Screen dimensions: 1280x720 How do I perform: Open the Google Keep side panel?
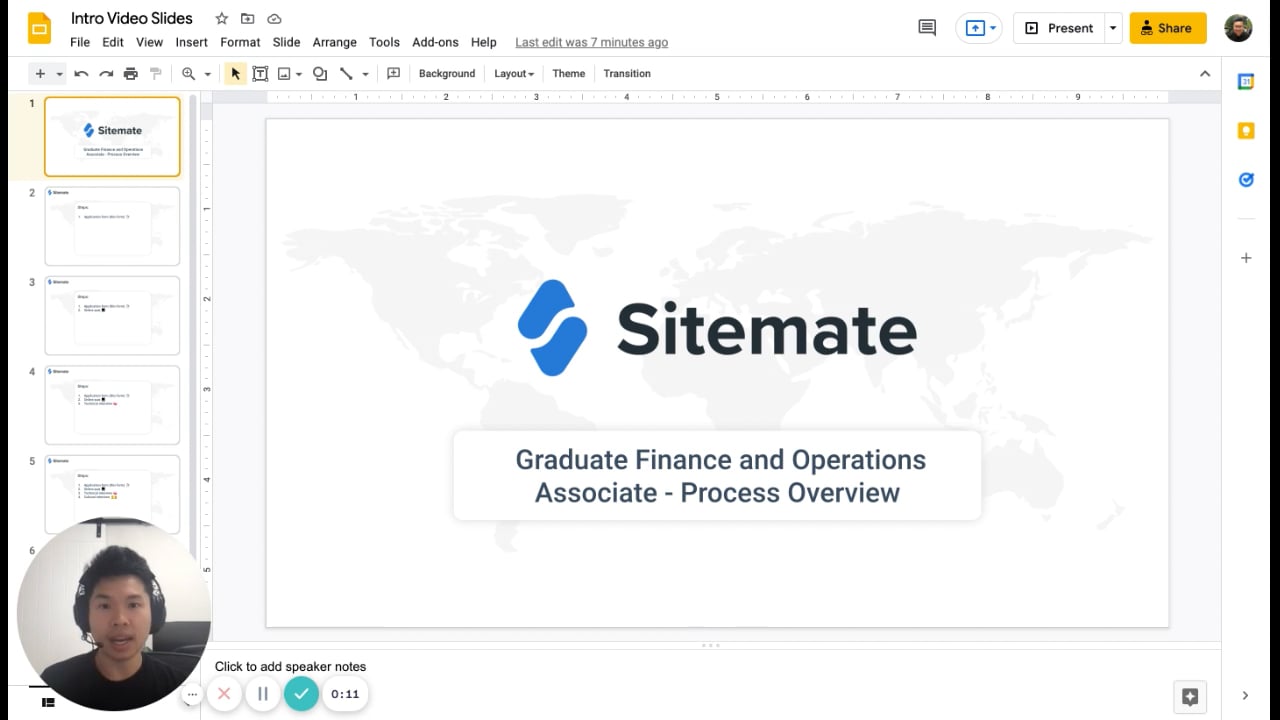point(1246,131)
